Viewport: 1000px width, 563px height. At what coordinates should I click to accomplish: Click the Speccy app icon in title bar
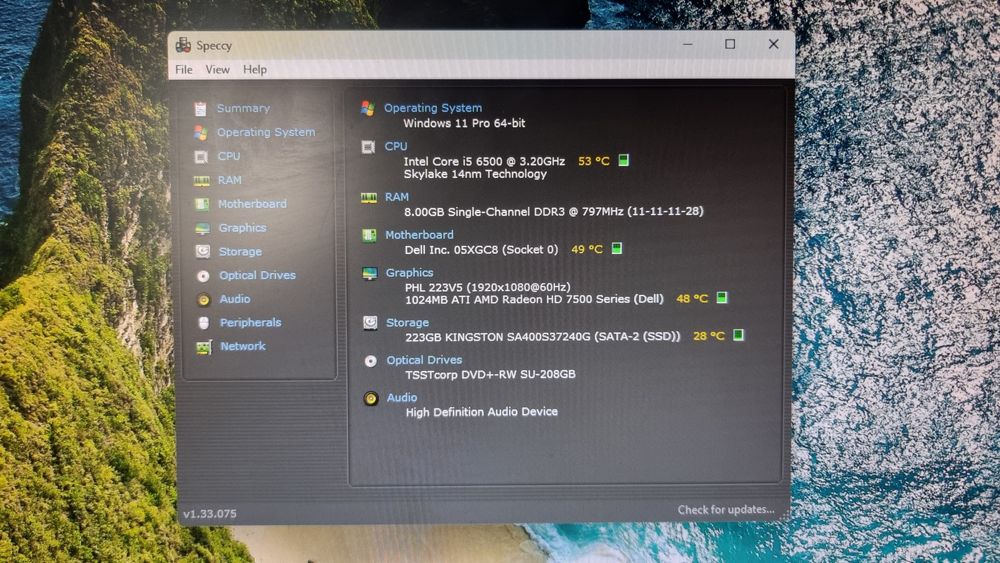183,45
